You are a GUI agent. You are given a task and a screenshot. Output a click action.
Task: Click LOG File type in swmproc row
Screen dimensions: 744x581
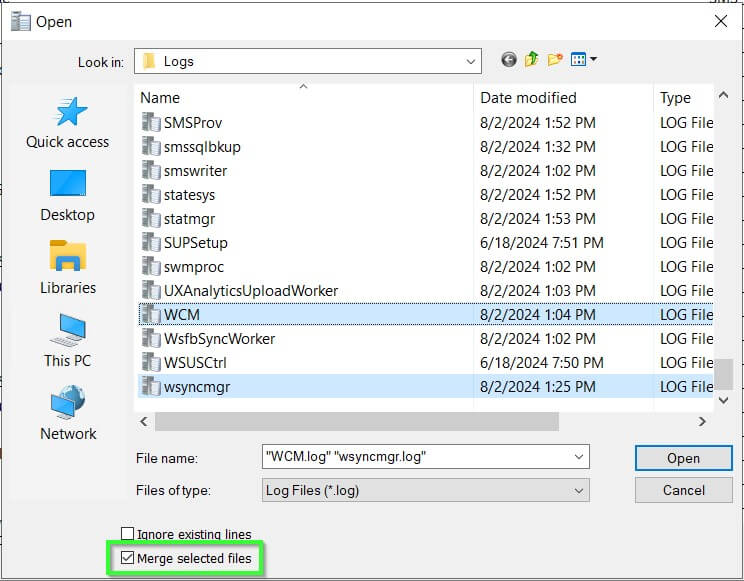(x=687, y=267)
